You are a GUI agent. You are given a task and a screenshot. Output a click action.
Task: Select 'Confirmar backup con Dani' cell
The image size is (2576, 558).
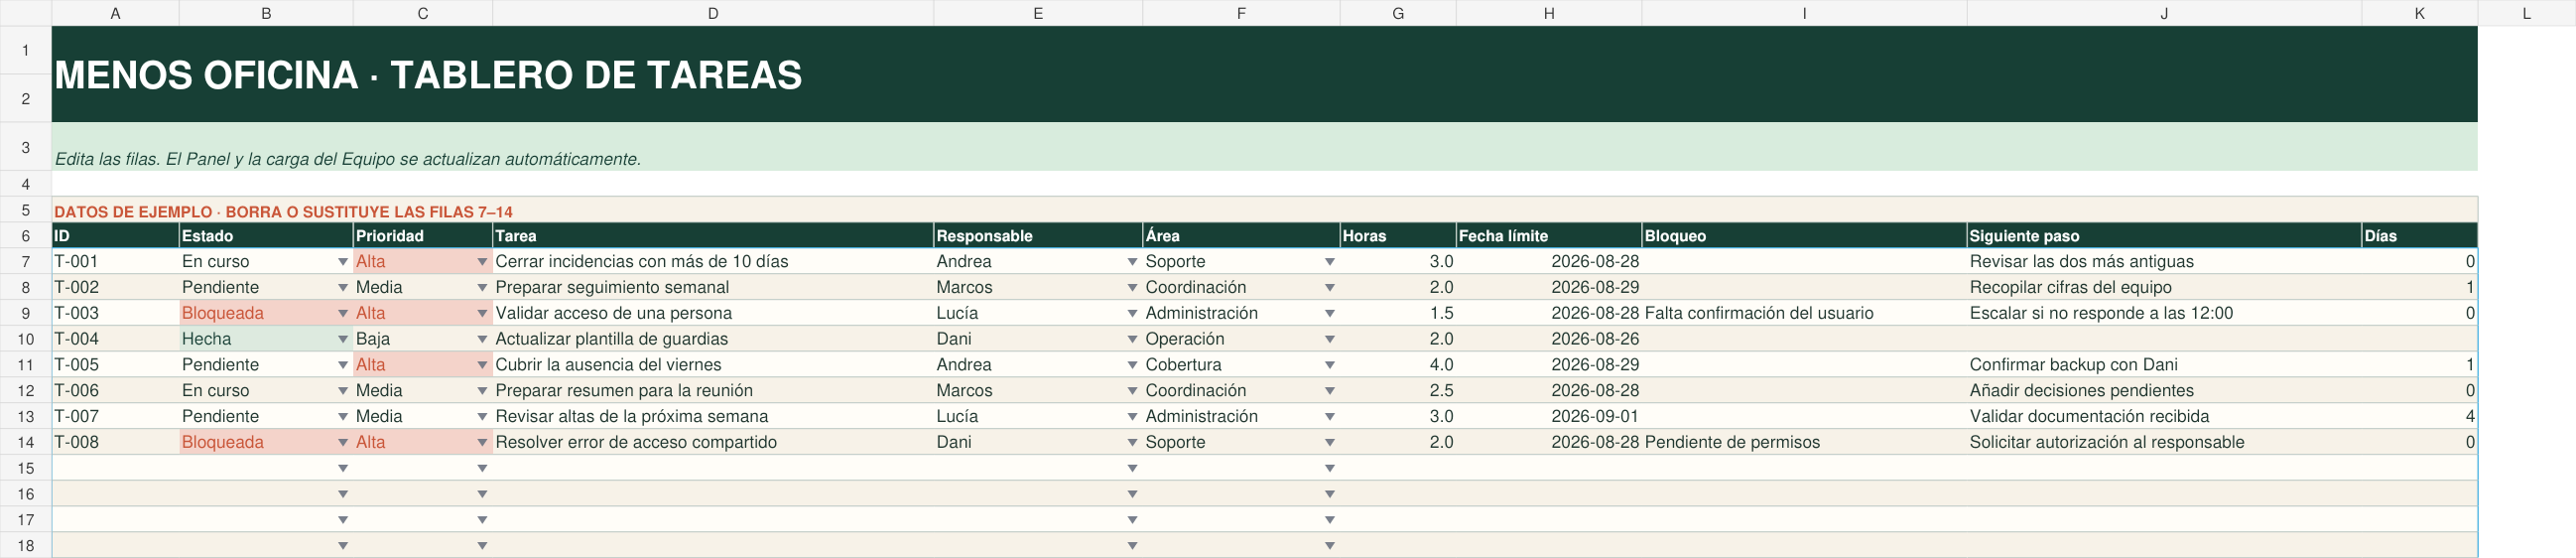click(2164, 366)
